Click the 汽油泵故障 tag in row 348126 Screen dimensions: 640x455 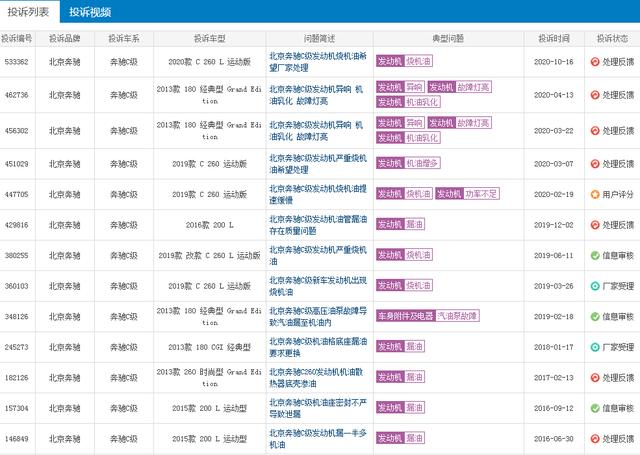(457, 316)
